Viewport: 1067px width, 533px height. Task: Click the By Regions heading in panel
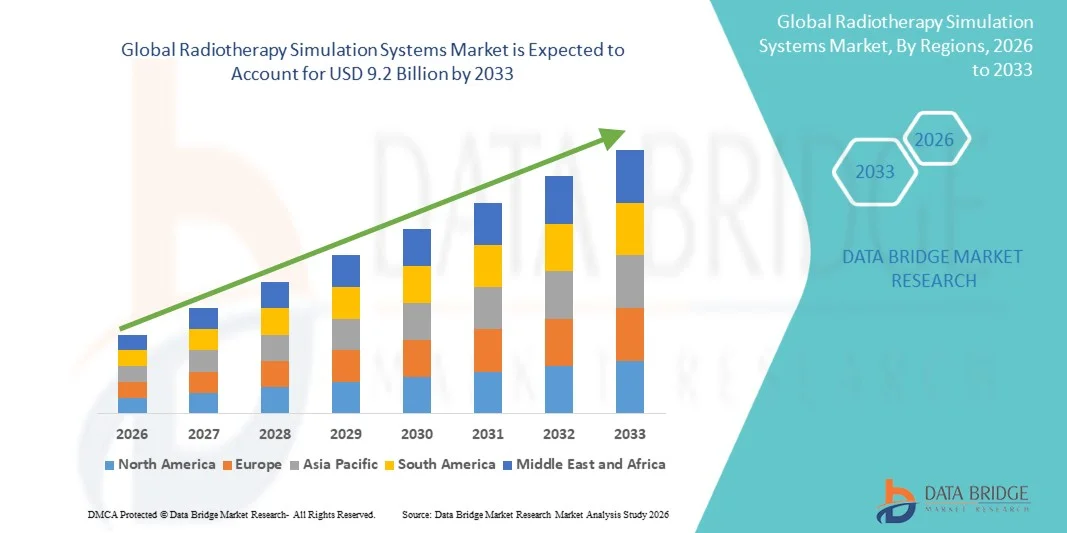(x=896, y=46)
